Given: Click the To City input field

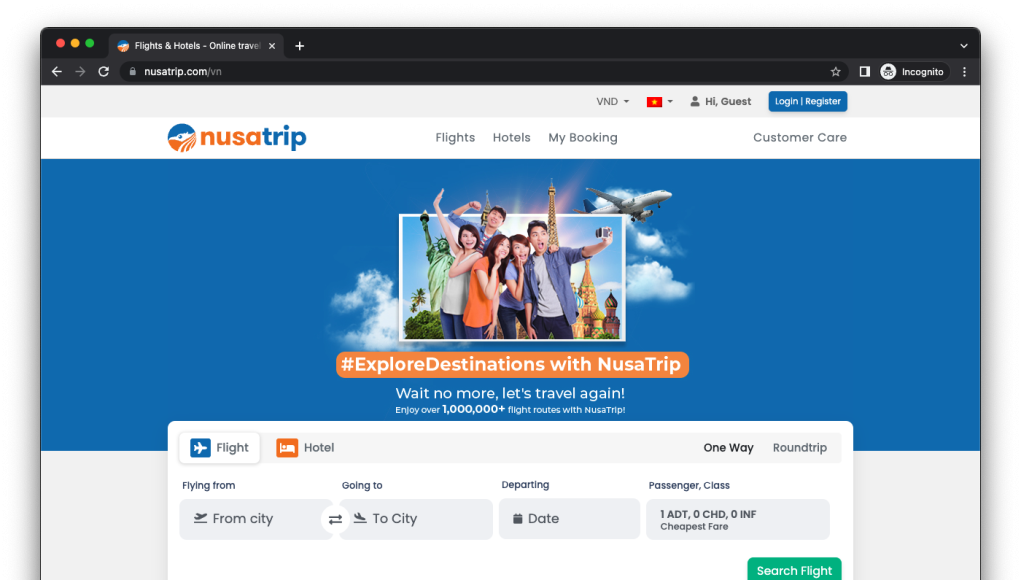Looking at the screenshot, I should (x=416, y=519).
